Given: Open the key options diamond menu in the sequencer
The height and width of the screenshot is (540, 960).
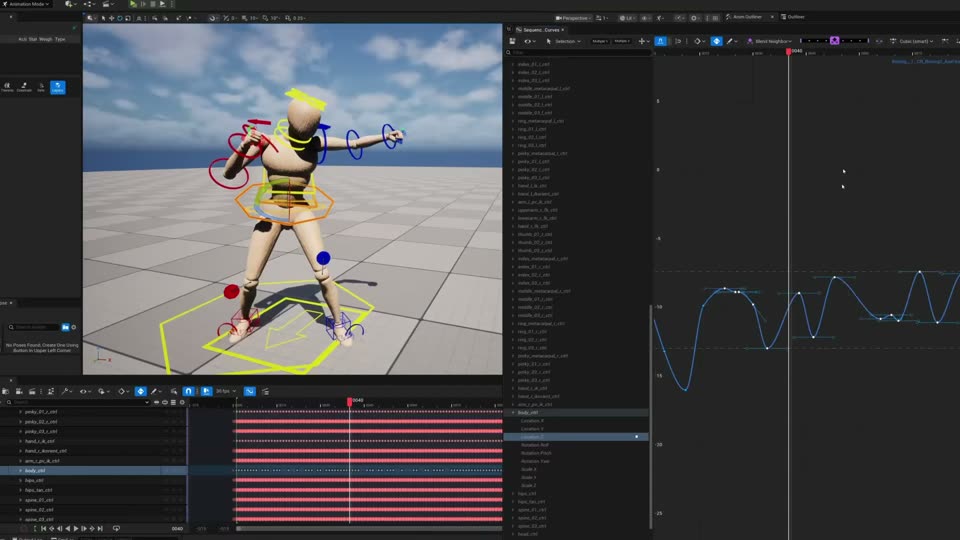Looking at the screenshot, I should (x=123, y=391).
